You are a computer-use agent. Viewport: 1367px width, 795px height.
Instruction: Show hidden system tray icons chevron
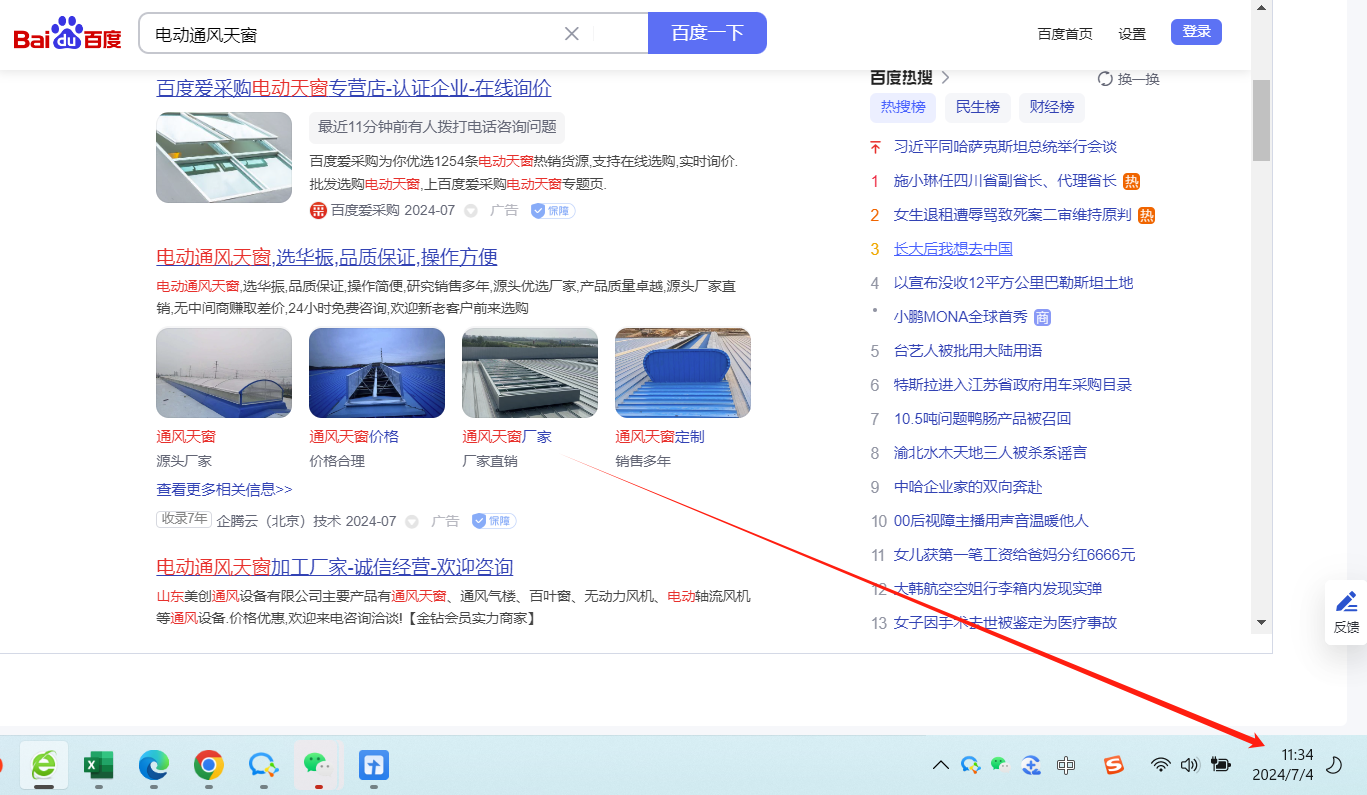point(940,766)
